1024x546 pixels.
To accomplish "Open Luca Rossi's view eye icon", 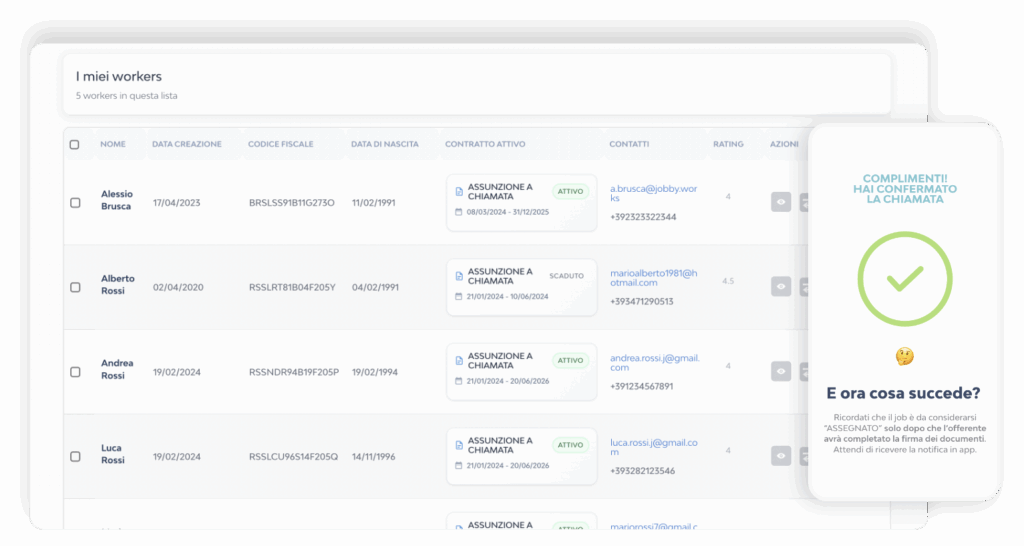I will click(x=781, y=456).
